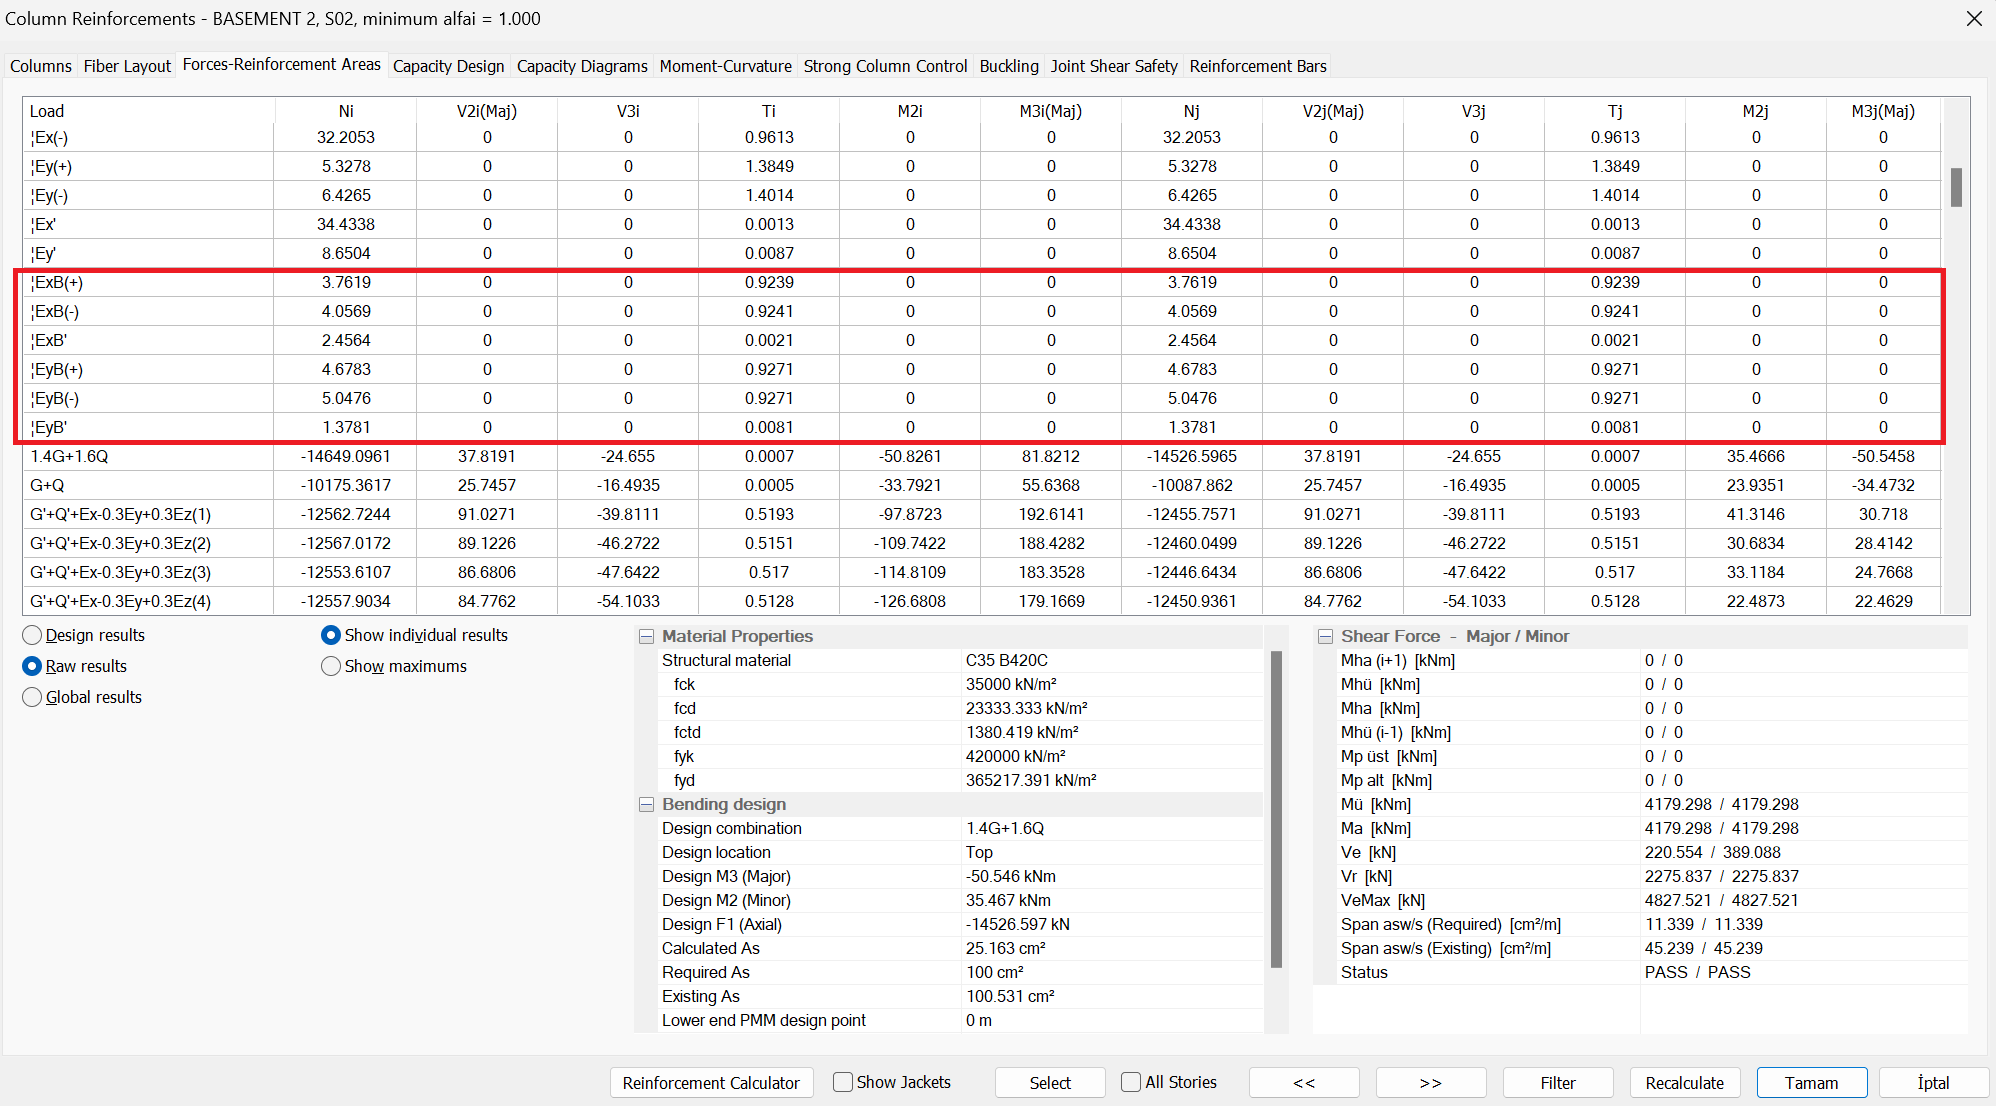
Task: Click the Filter button
Action: click(x=1557, y=1083)
